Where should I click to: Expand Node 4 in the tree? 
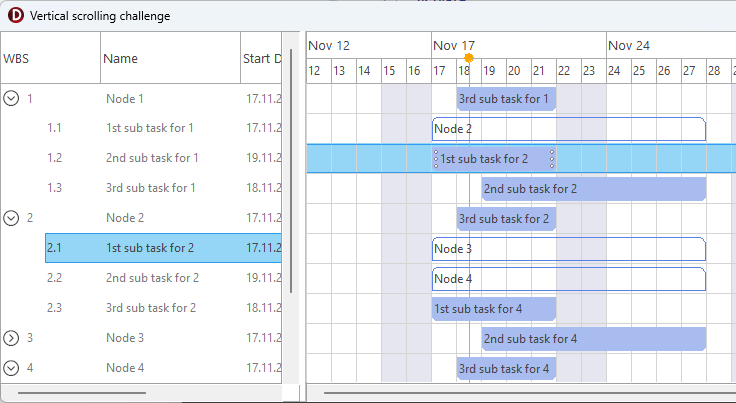click(x=12, y=368)
